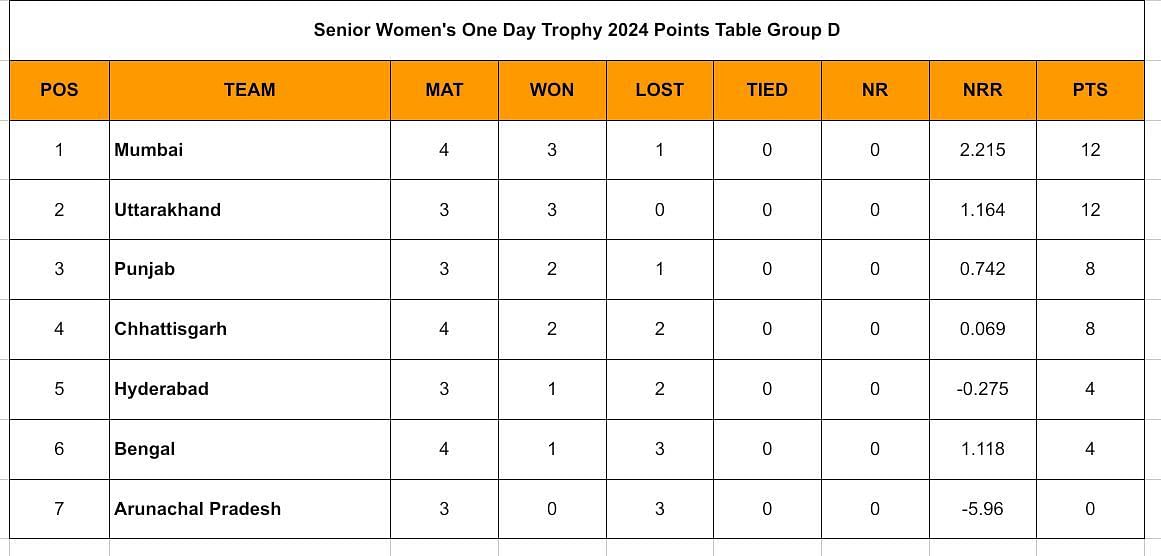The width and height of the screenshot is (1161, 556).
Task: Click the WON column header
Action: click(x=552, y=90)
